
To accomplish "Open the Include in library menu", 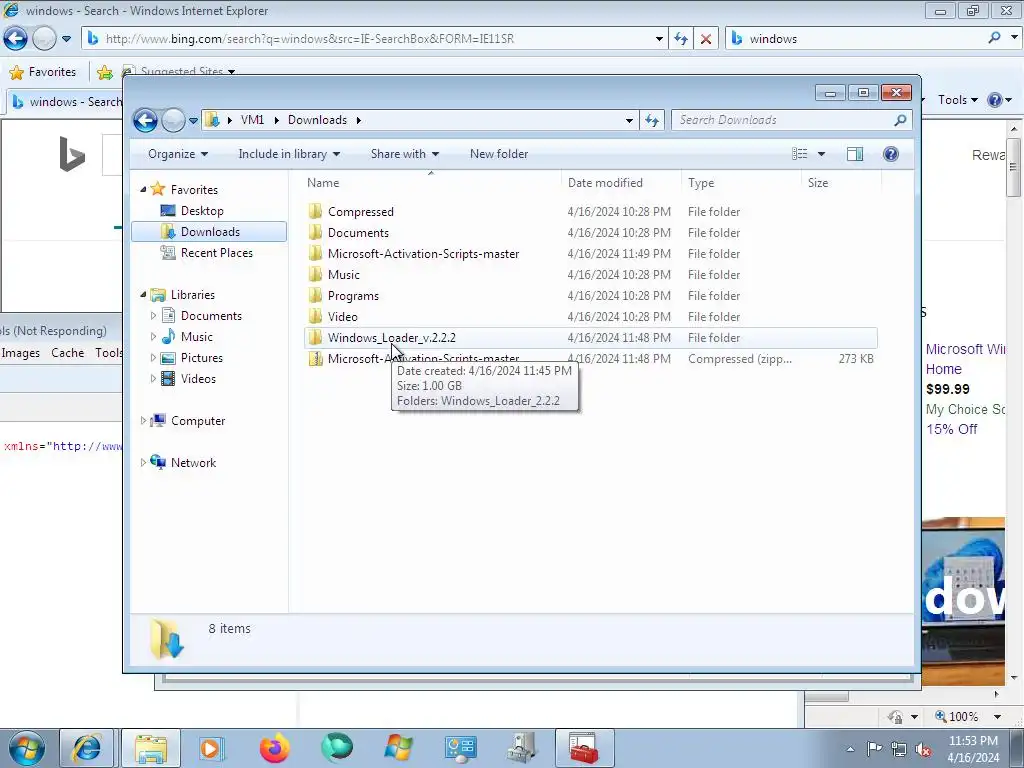I will (x=289, y=154).
